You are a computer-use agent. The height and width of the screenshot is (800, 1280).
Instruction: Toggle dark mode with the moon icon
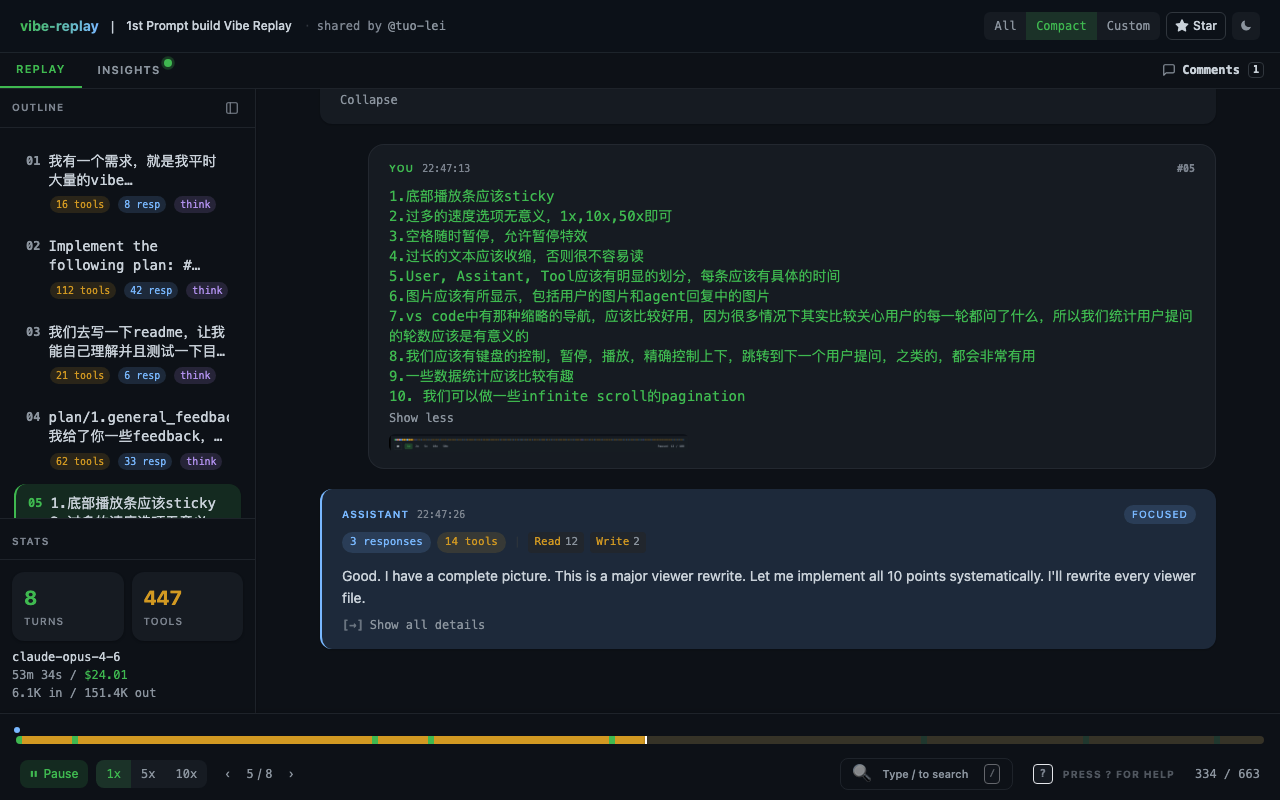(1246, 26)
